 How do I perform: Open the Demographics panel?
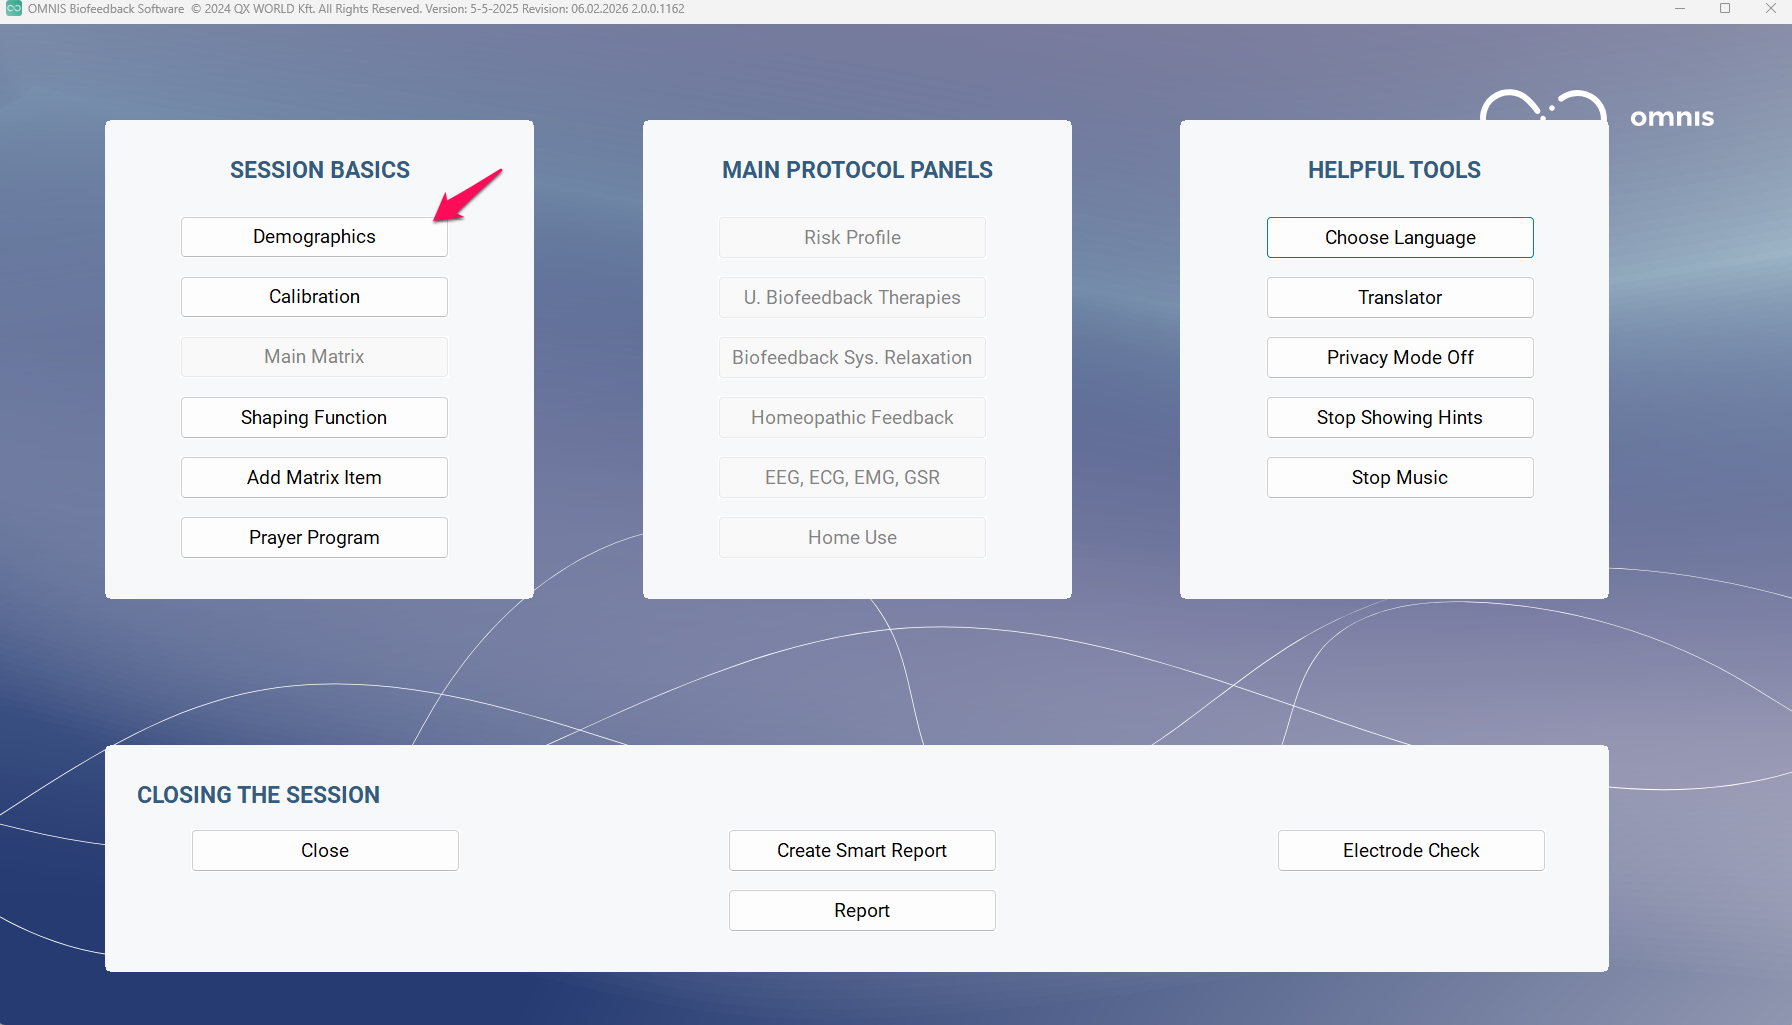pyautogui.click(x=314, y=237)
